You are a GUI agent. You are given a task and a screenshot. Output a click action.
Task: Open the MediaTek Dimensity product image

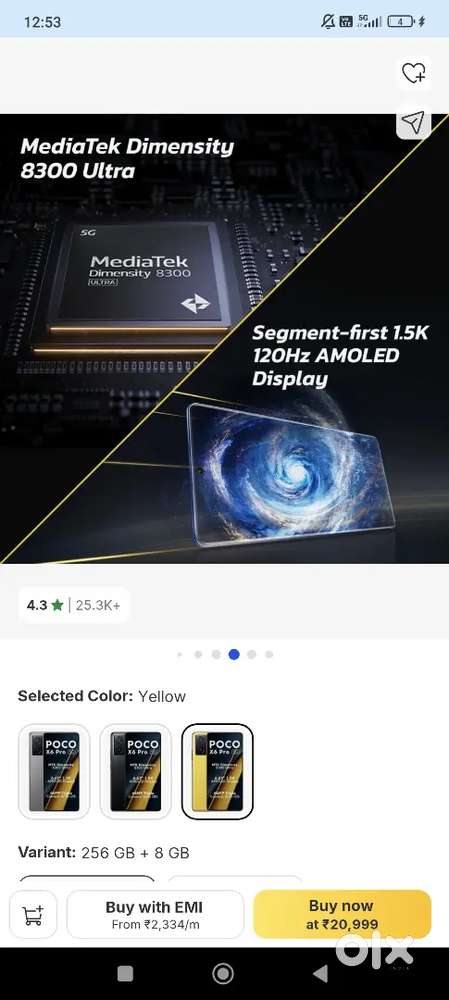pyautogui.click(x=224, y=339)
